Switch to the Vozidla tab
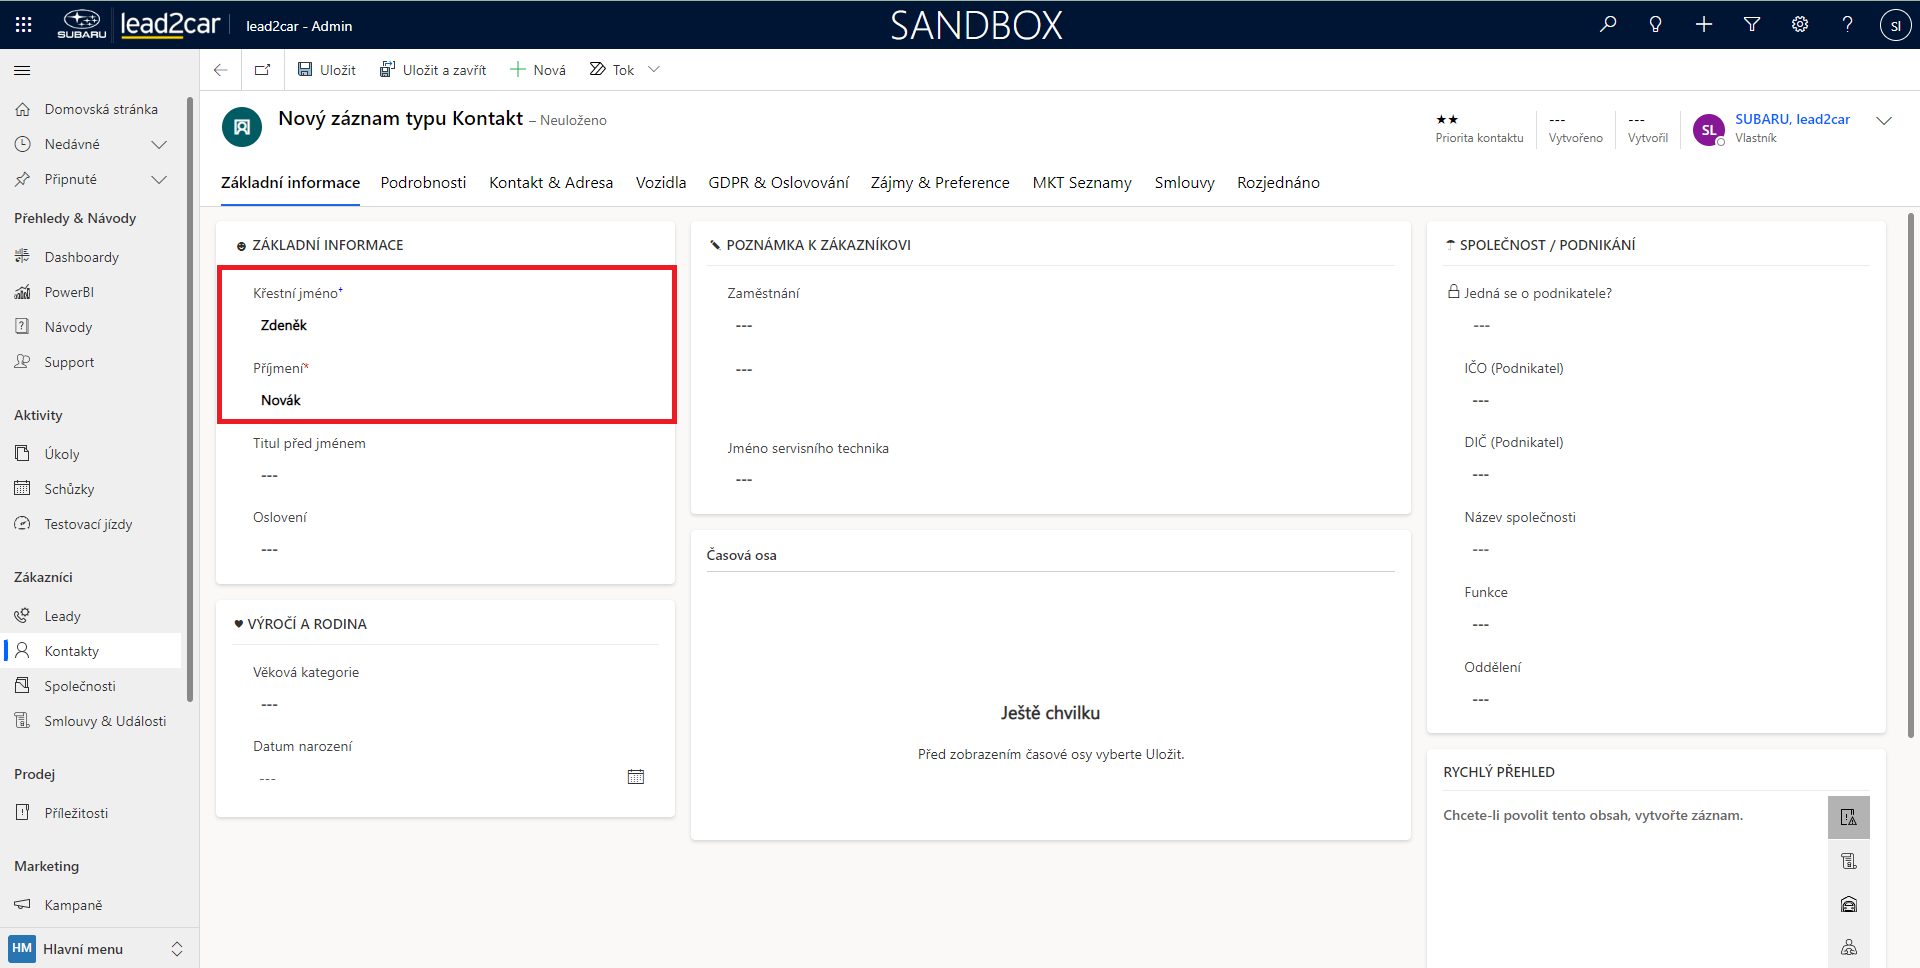 click(x=661, y=183)
